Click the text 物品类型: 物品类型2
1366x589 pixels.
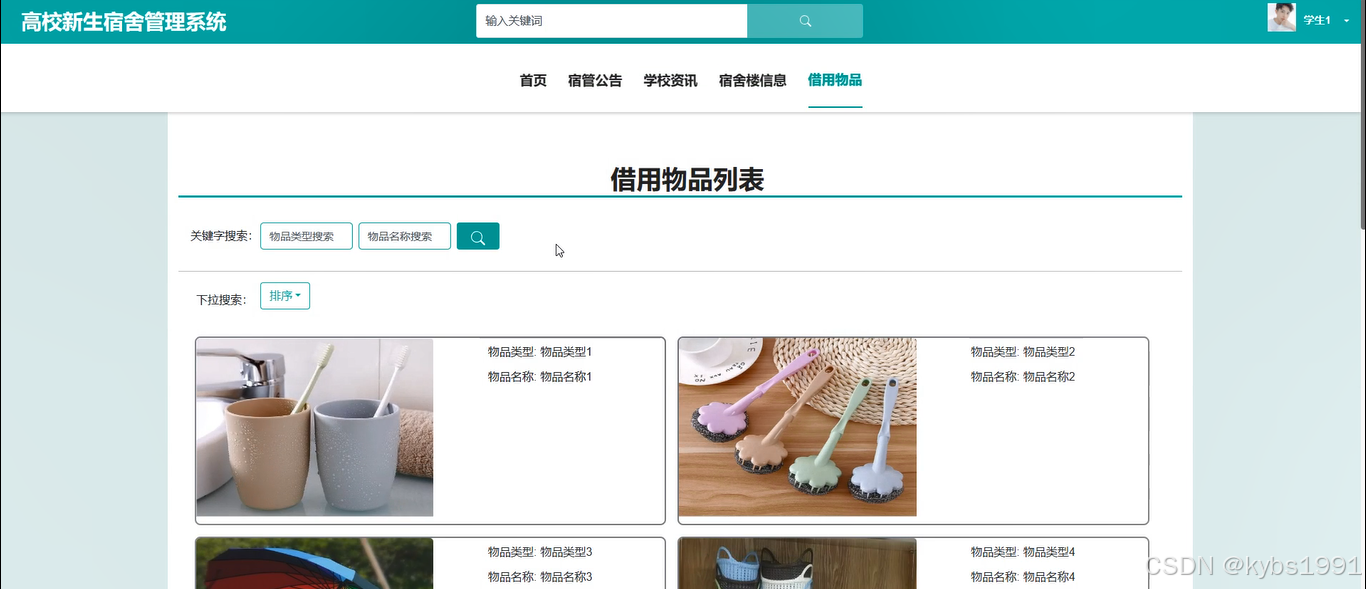coord(1023,352)
